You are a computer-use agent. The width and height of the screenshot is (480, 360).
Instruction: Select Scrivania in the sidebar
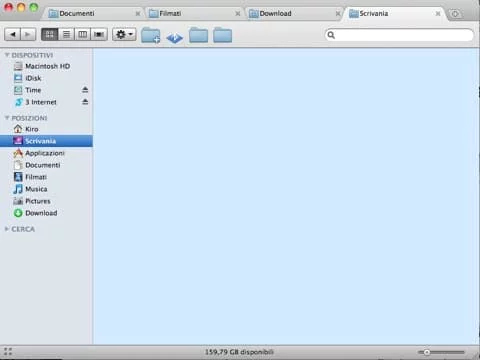point(46,141)
